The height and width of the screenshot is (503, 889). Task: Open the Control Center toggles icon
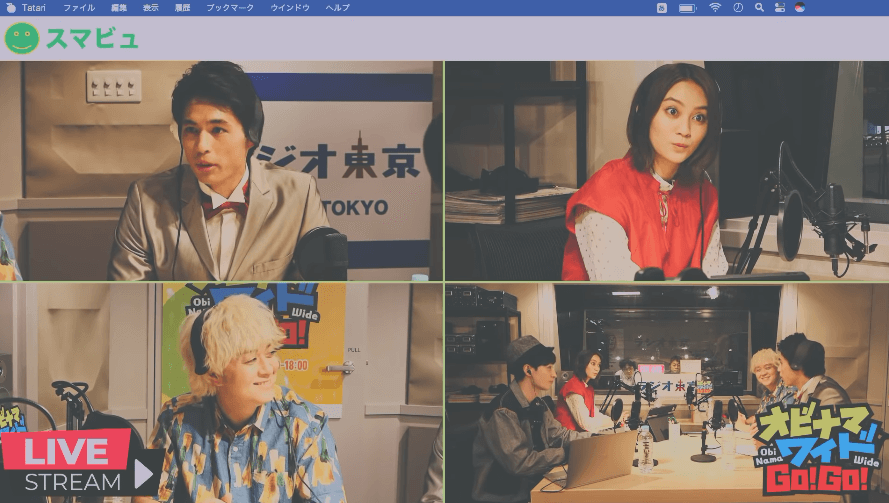(780, 7)
